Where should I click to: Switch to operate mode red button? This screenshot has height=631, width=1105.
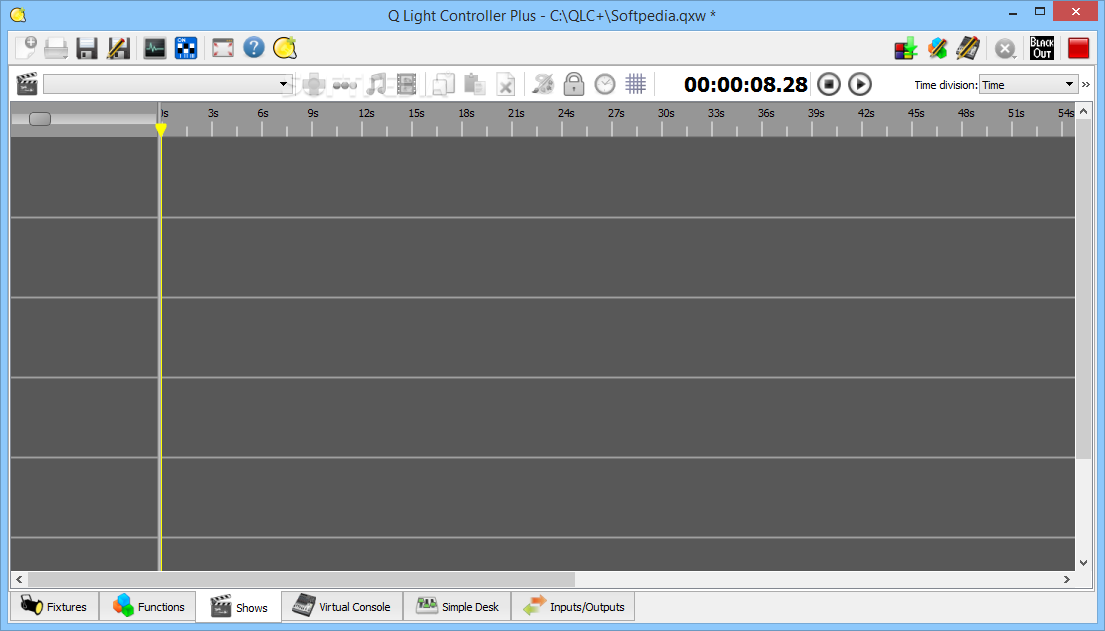click(1078, 49)
